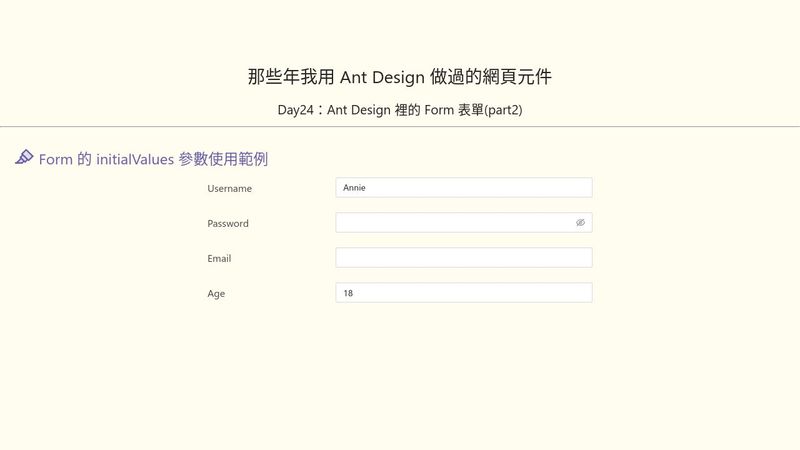Viewport: 800px width, 450px height.
Task: Click the Age label
Action: [216, 293]
